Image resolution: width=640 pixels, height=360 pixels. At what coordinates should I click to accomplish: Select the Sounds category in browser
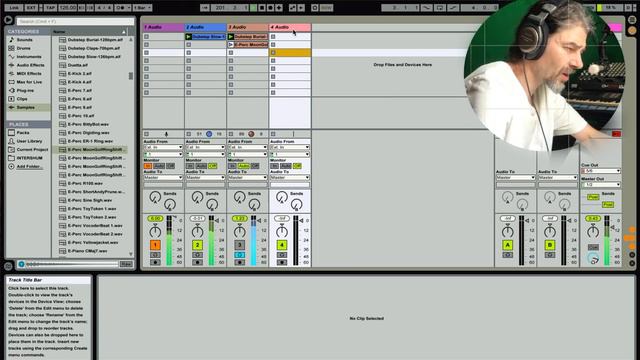[24, 40]
